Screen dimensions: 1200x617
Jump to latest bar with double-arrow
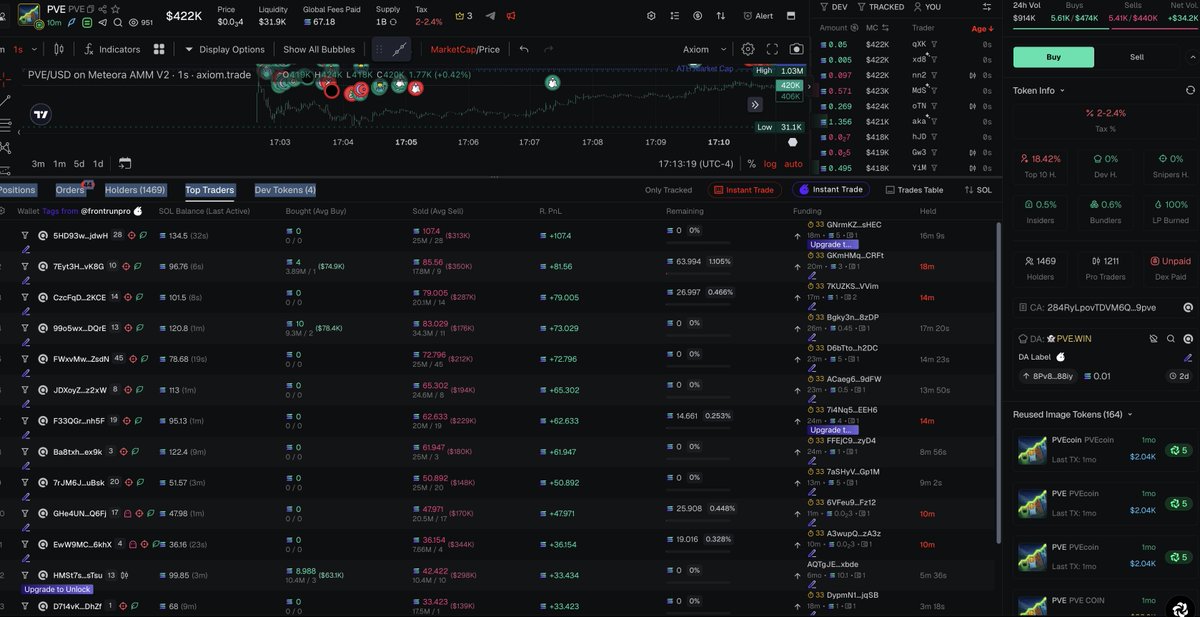click(x=756, y=104)
